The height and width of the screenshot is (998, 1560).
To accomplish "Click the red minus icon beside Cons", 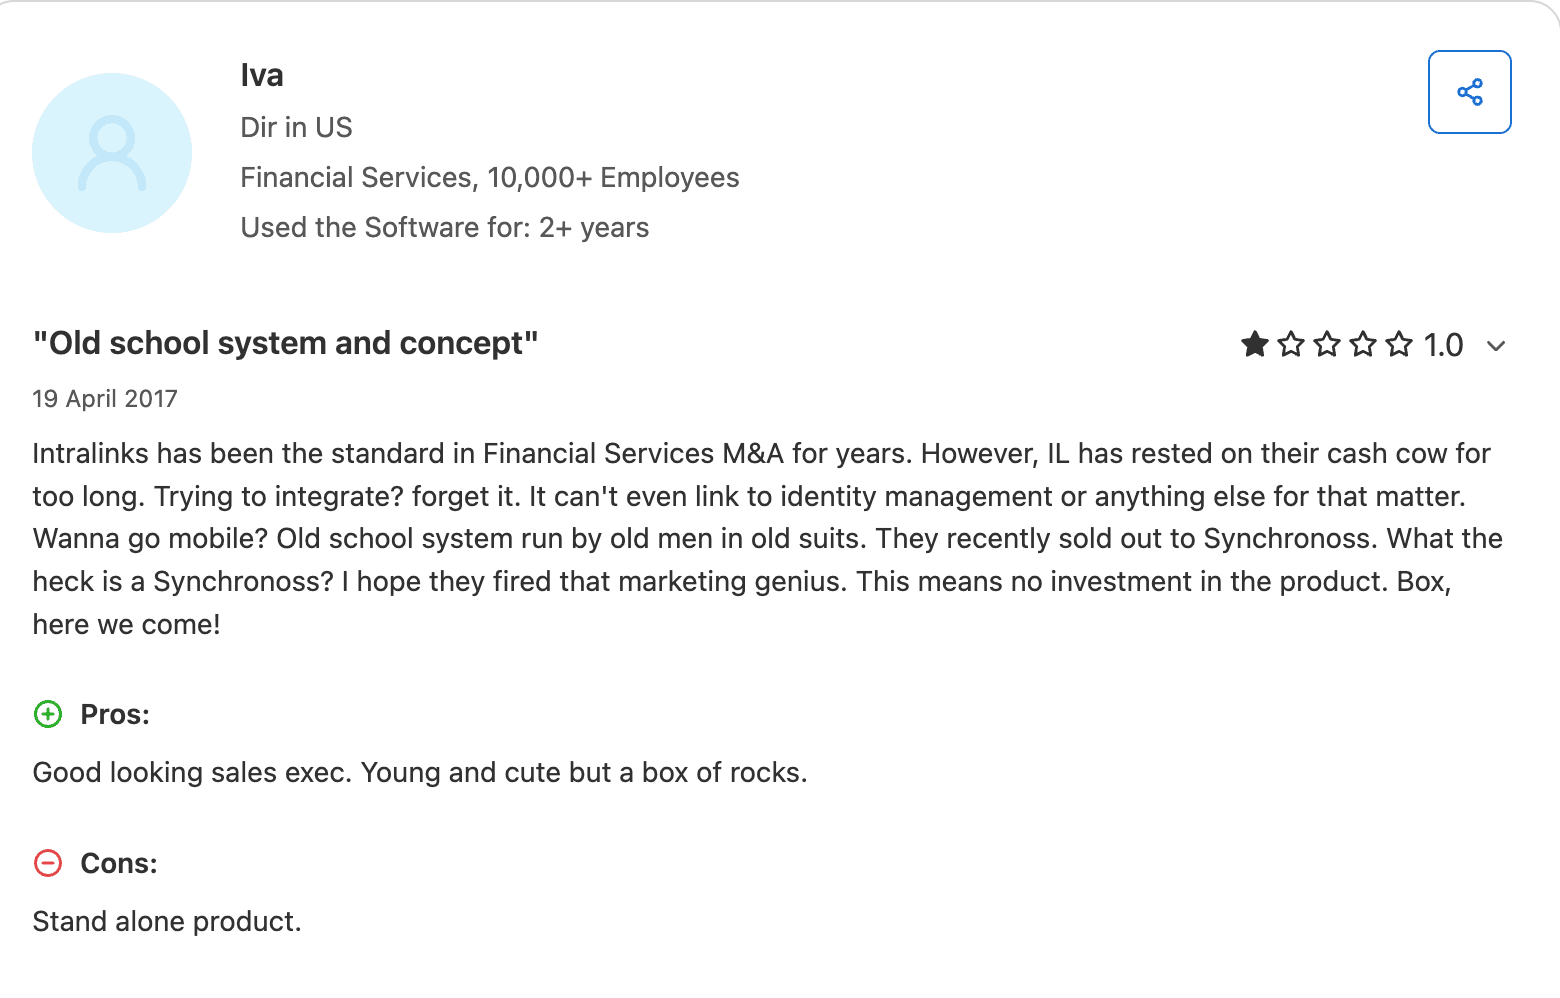I will coord(47,862).
